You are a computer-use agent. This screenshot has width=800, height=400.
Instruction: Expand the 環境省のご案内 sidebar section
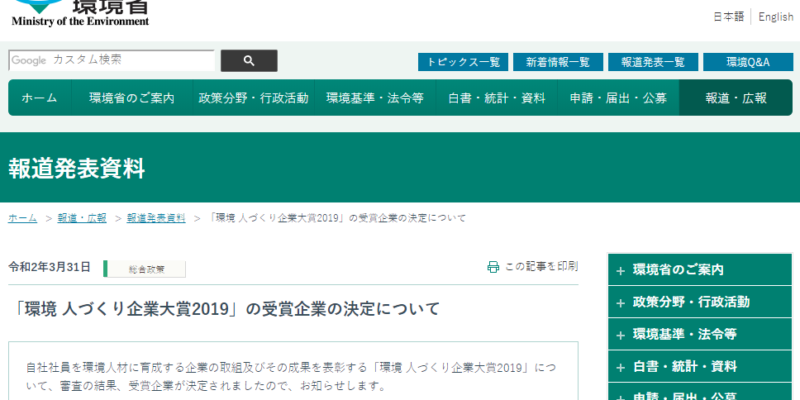(699, 269)
